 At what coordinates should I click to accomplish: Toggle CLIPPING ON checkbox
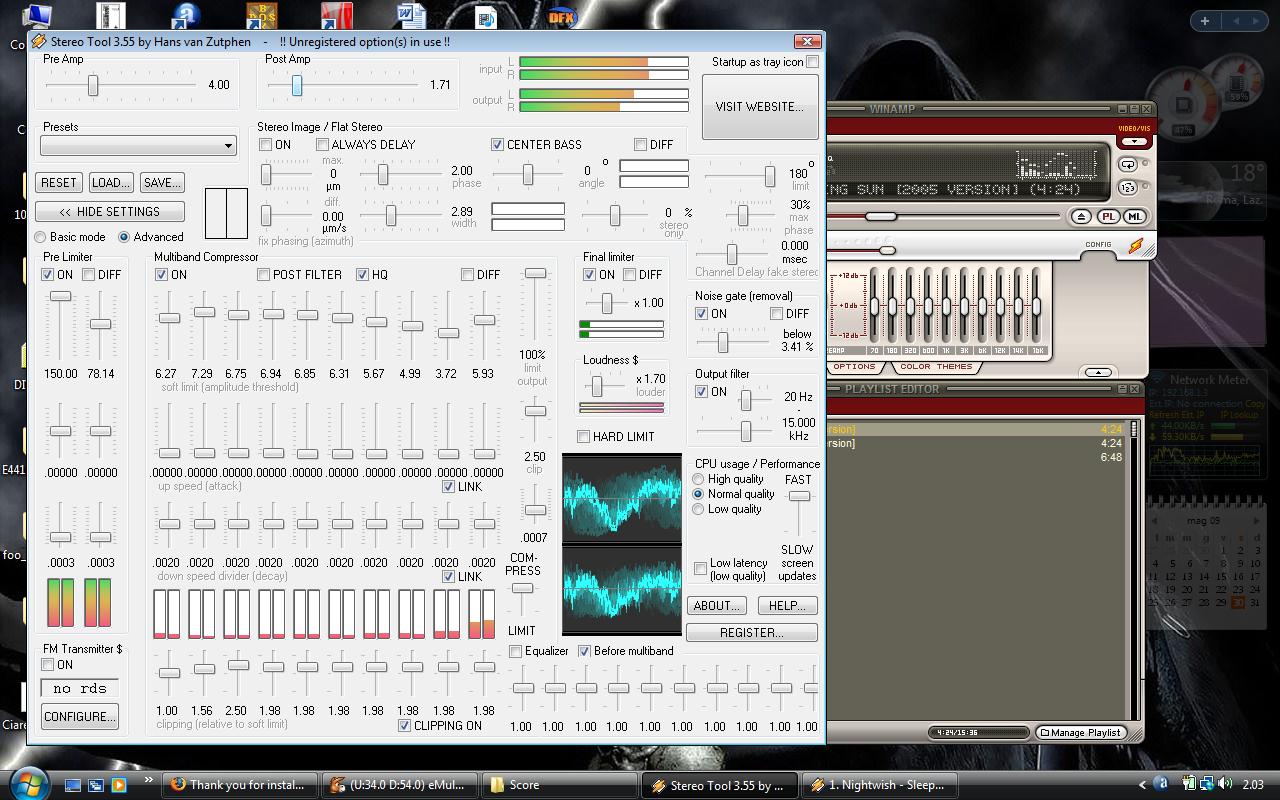pos(405,726)
